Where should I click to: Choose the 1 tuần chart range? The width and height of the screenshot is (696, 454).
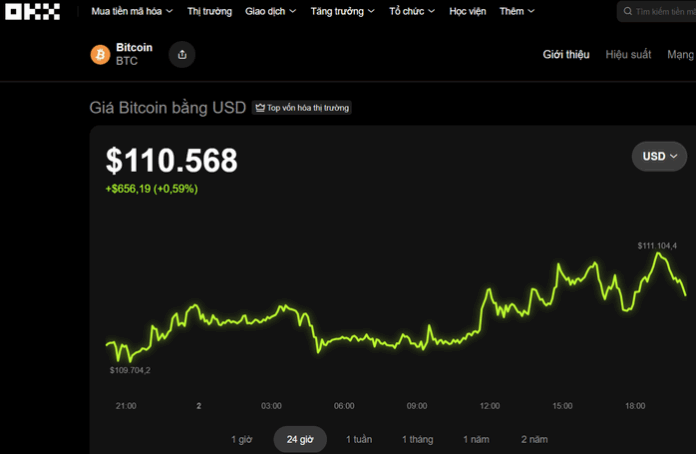point(360,439)
